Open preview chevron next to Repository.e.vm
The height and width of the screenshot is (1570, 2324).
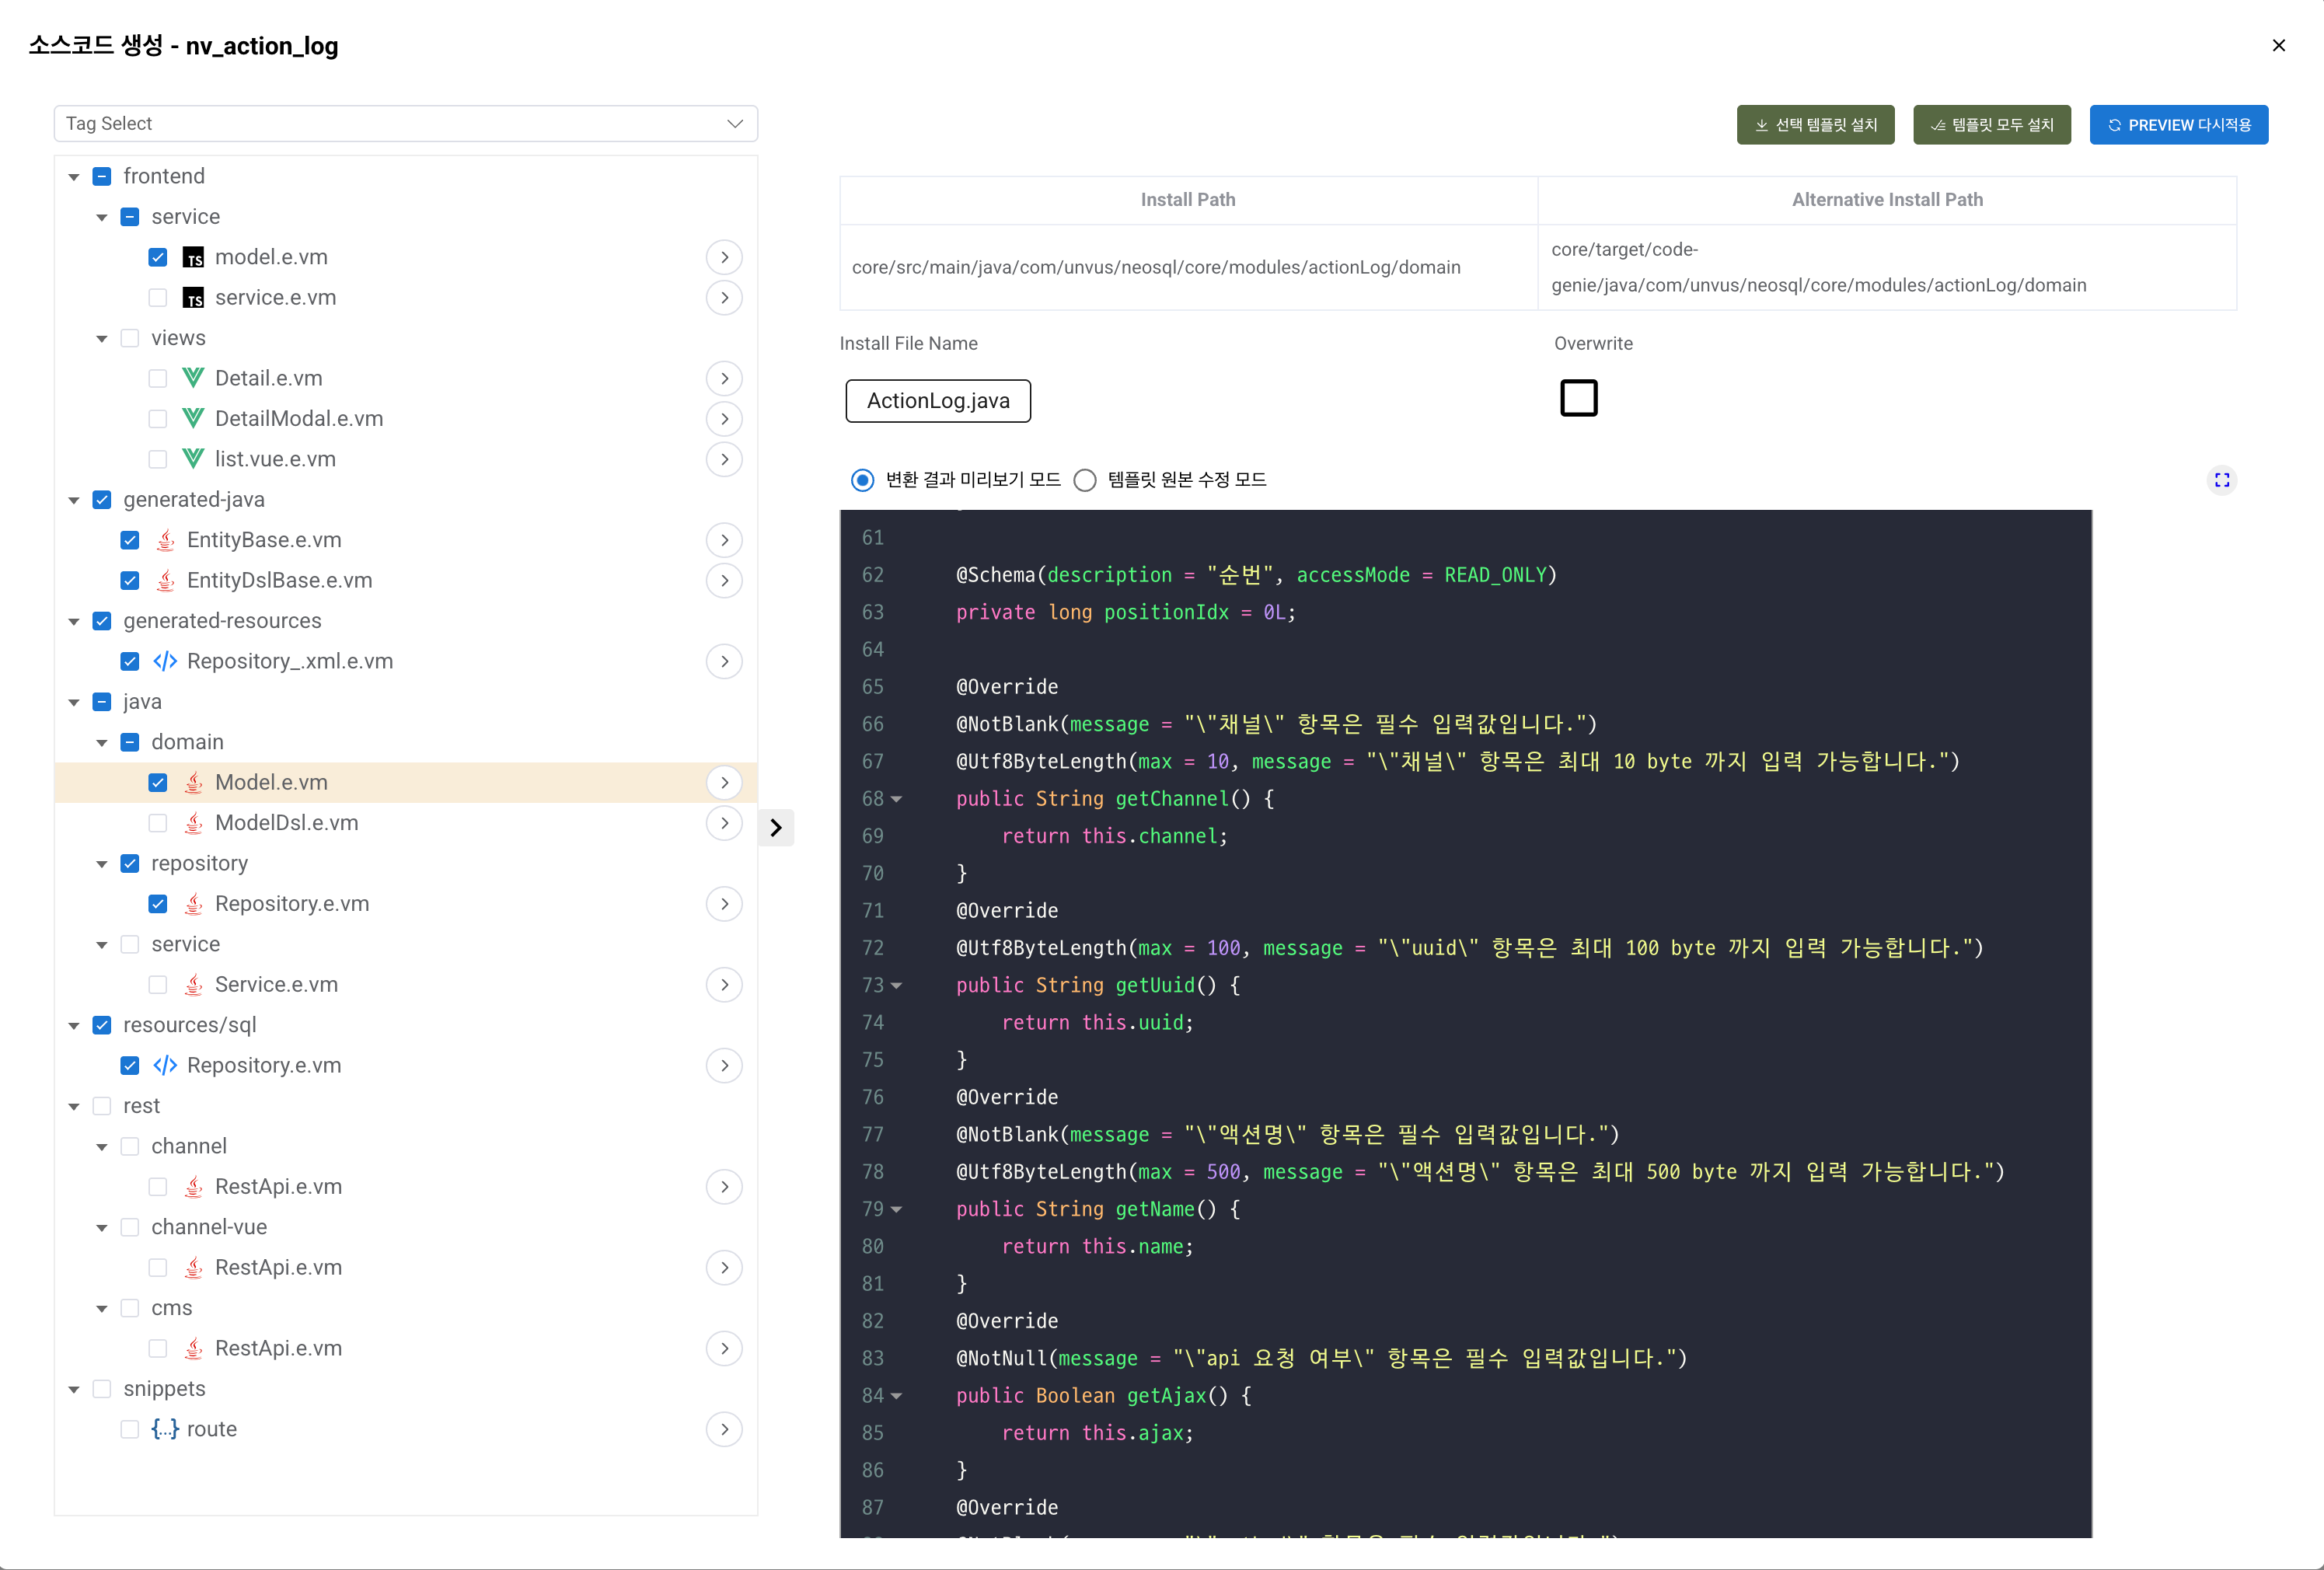tap(724, 903)
